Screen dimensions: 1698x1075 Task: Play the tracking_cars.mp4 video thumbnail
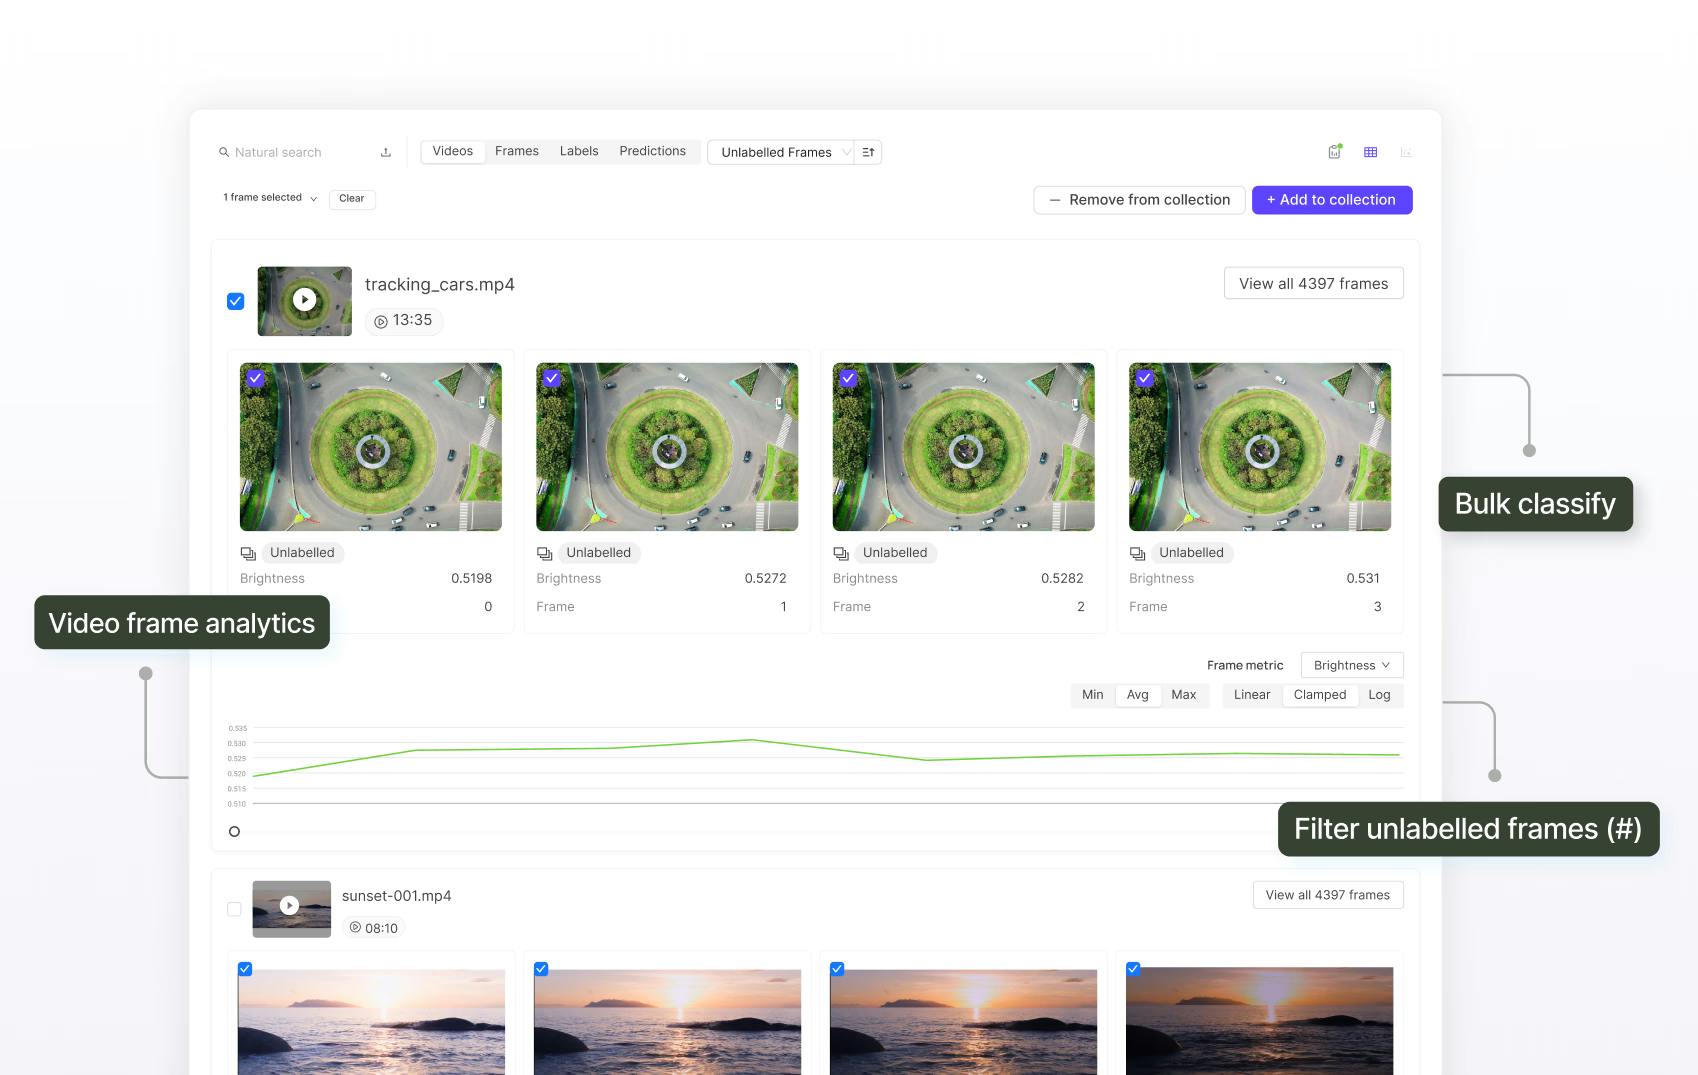(304, 300)
